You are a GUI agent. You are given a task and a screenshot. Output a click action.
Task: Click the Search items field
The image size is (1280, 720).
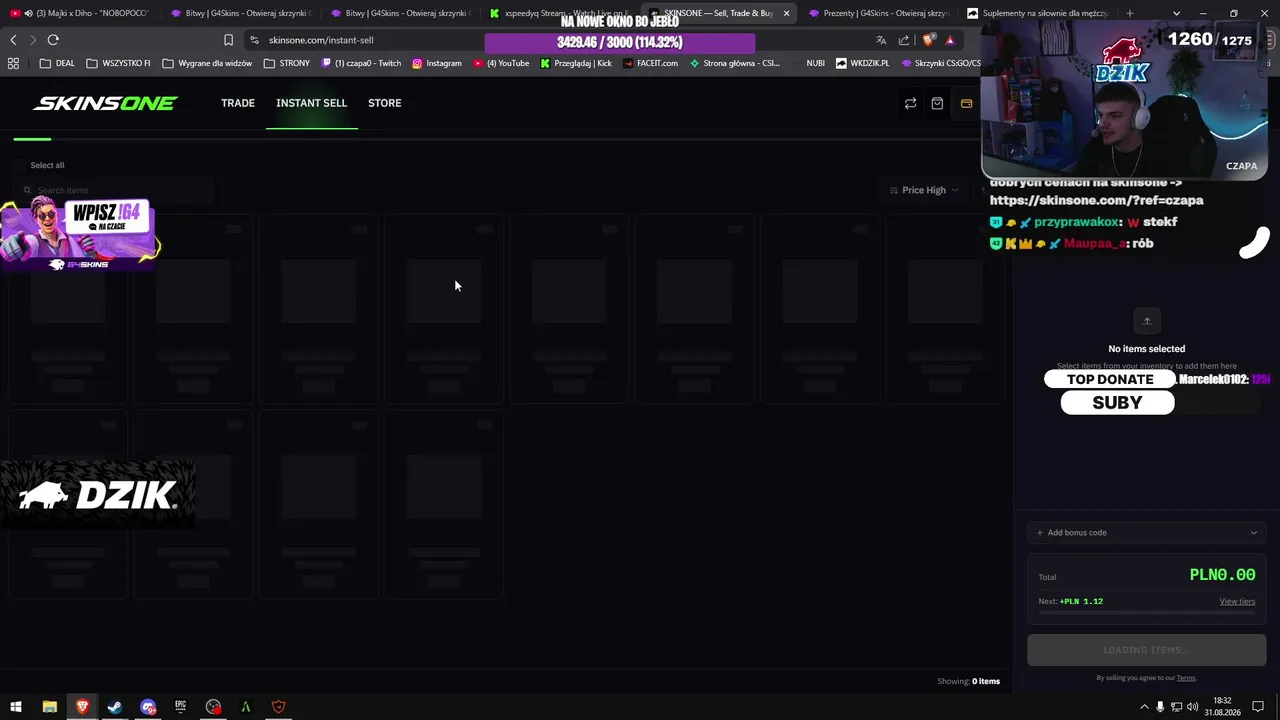click(x=114, y=190)
